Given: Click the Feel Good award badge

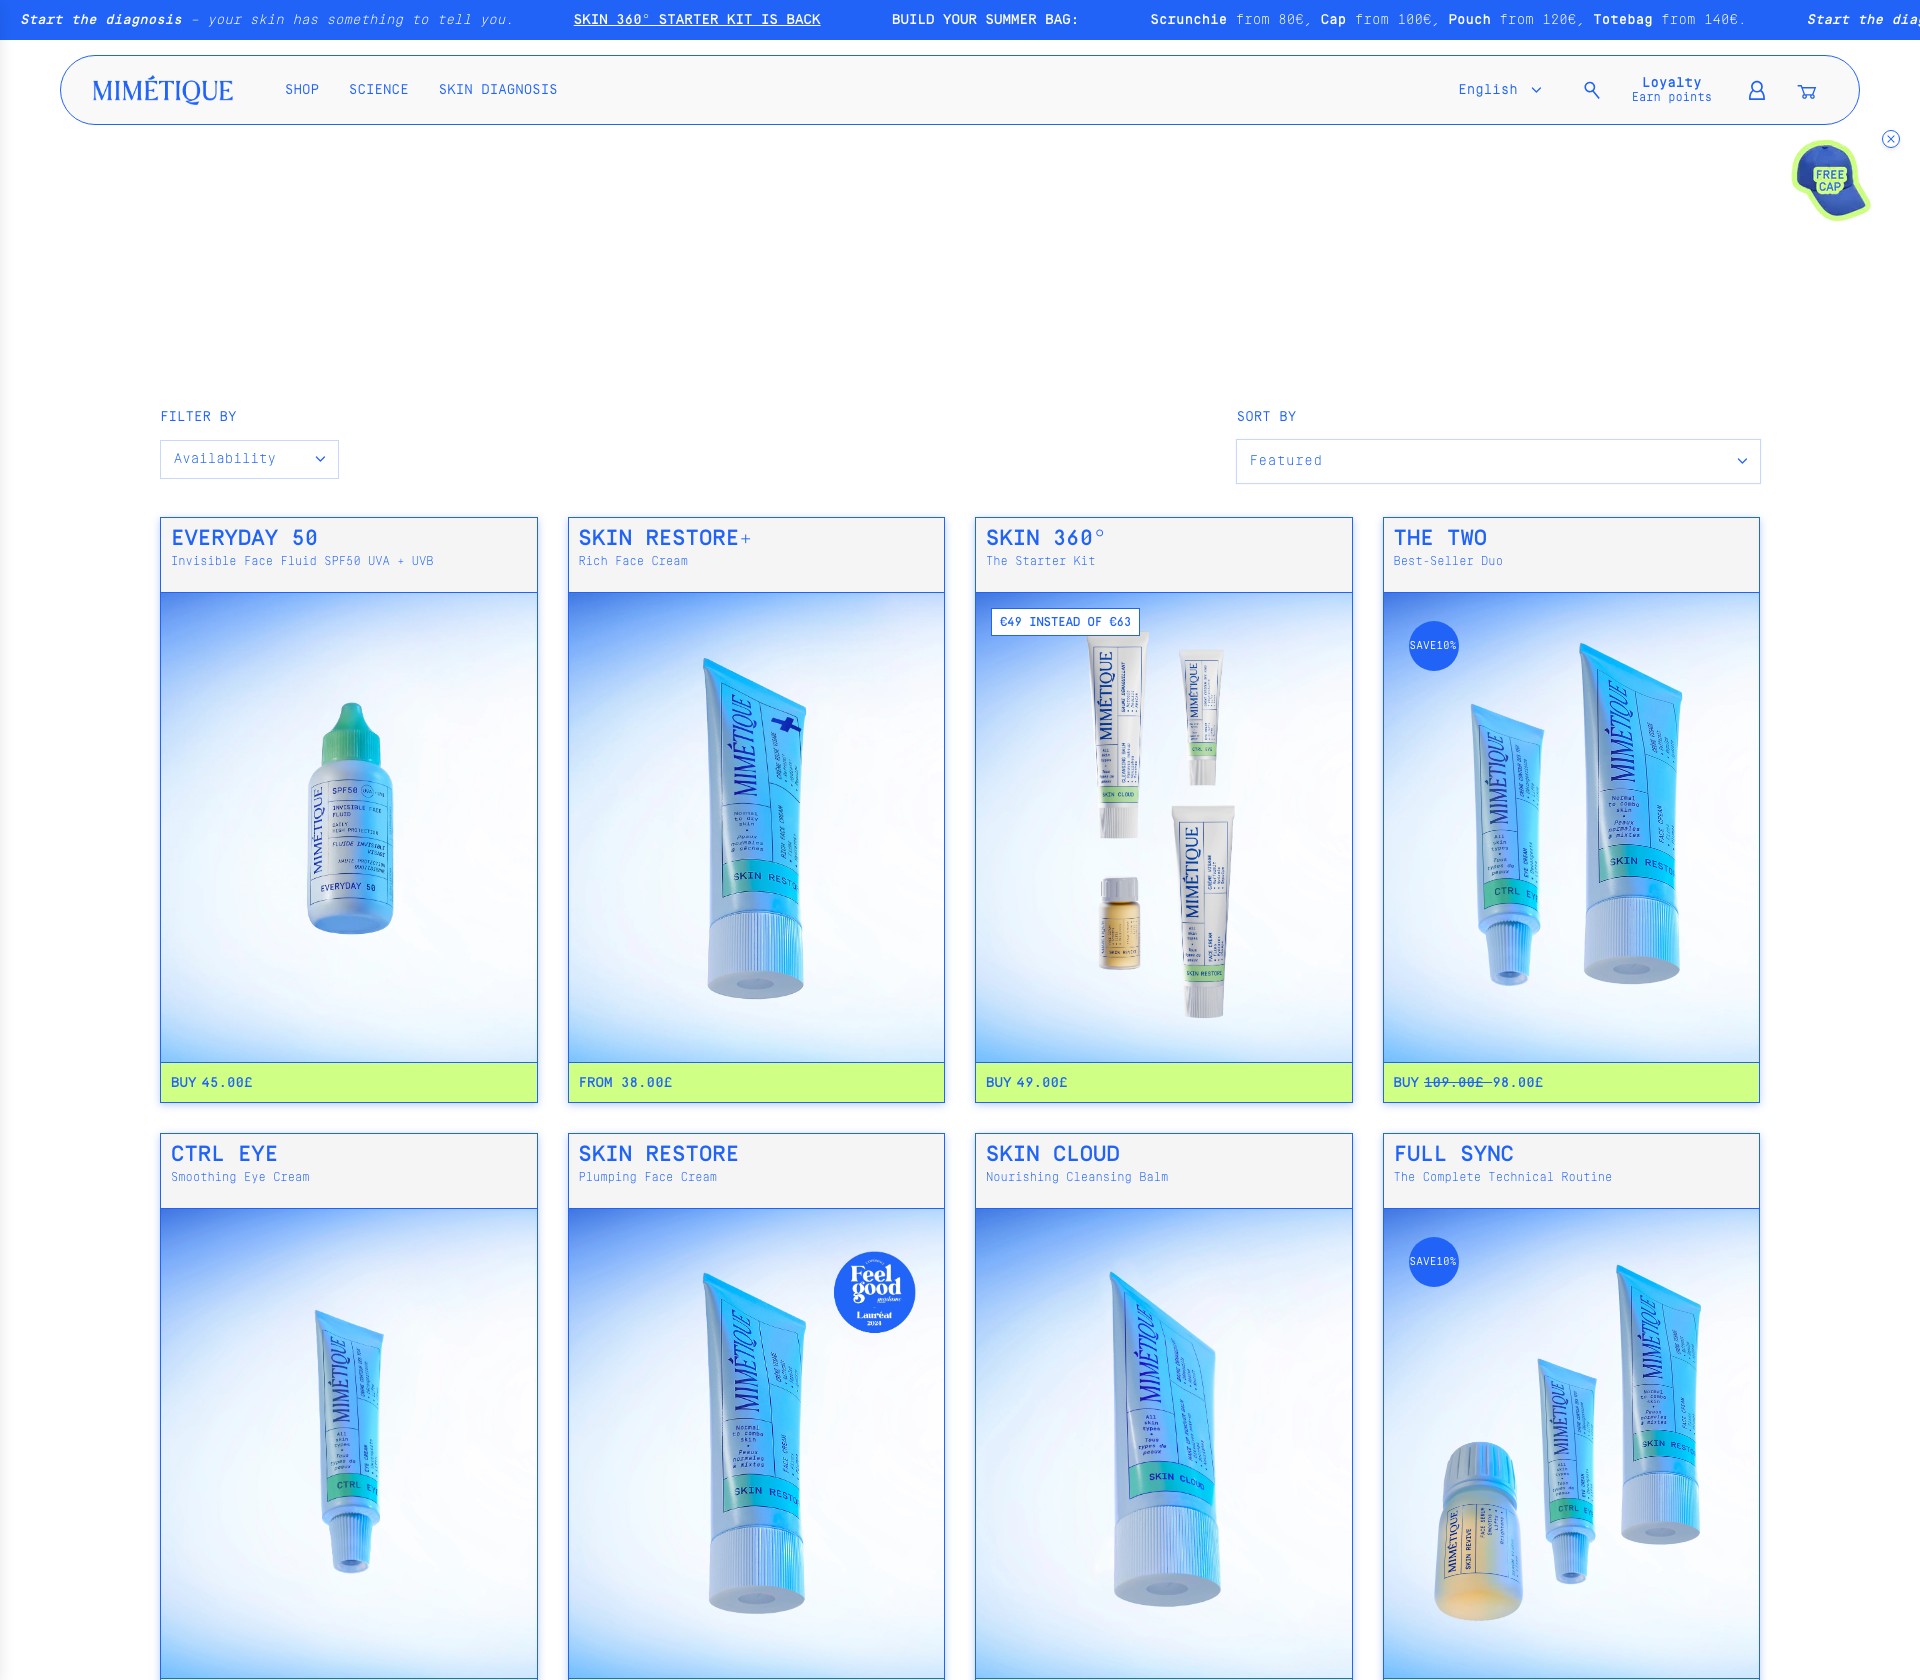Looking at the screenshot, I should coord(874,1292).
